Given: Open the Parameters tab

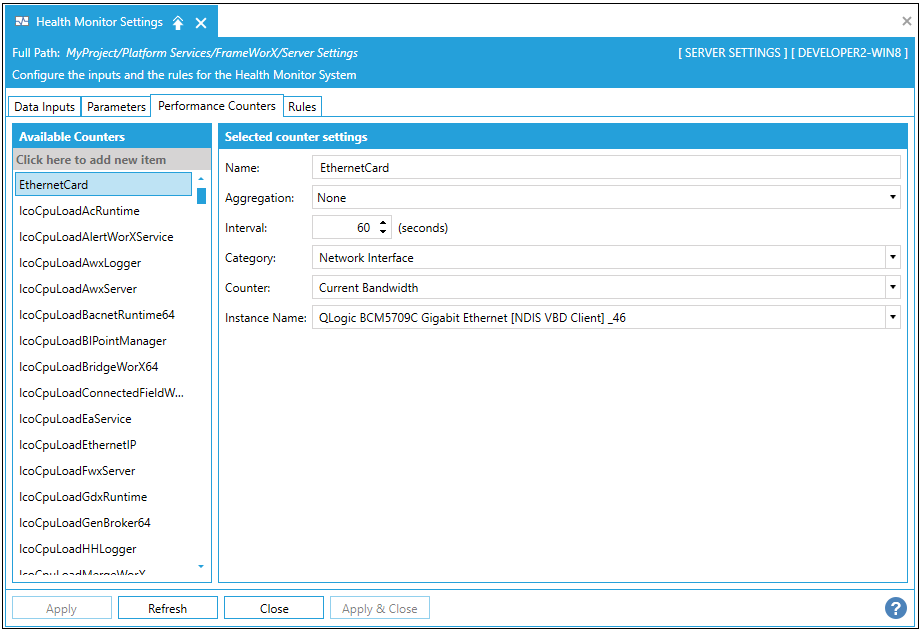Looking at the screenshot, I should tap(116, 107).
